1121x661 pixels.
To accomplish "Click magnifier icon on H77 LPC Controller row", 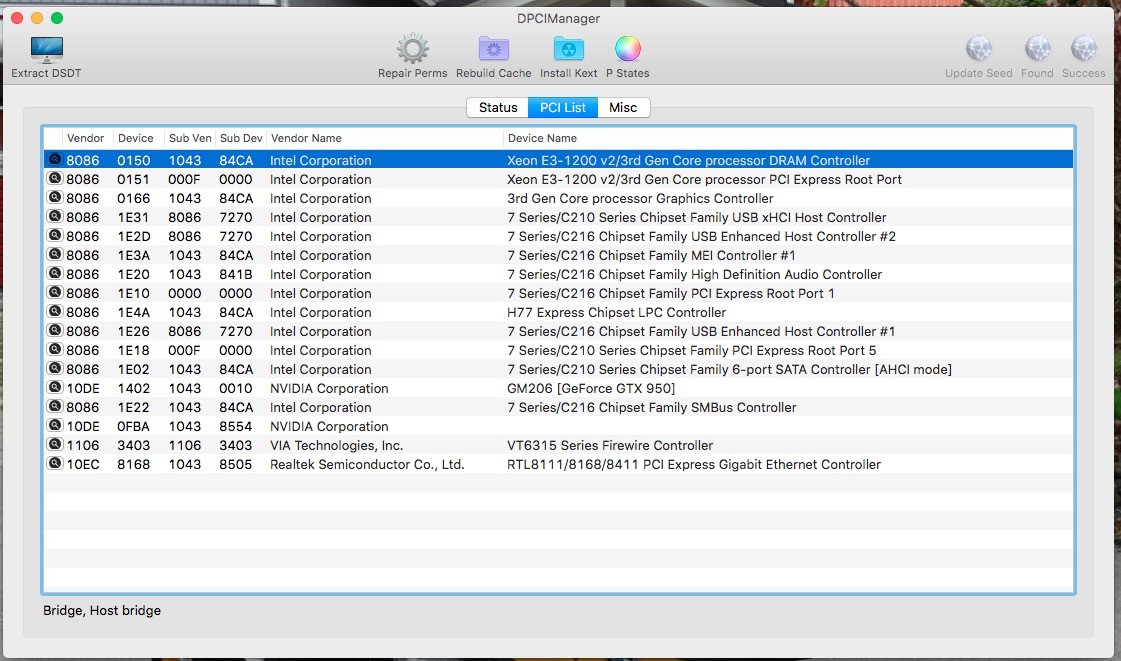I will [x=54, y=312].
